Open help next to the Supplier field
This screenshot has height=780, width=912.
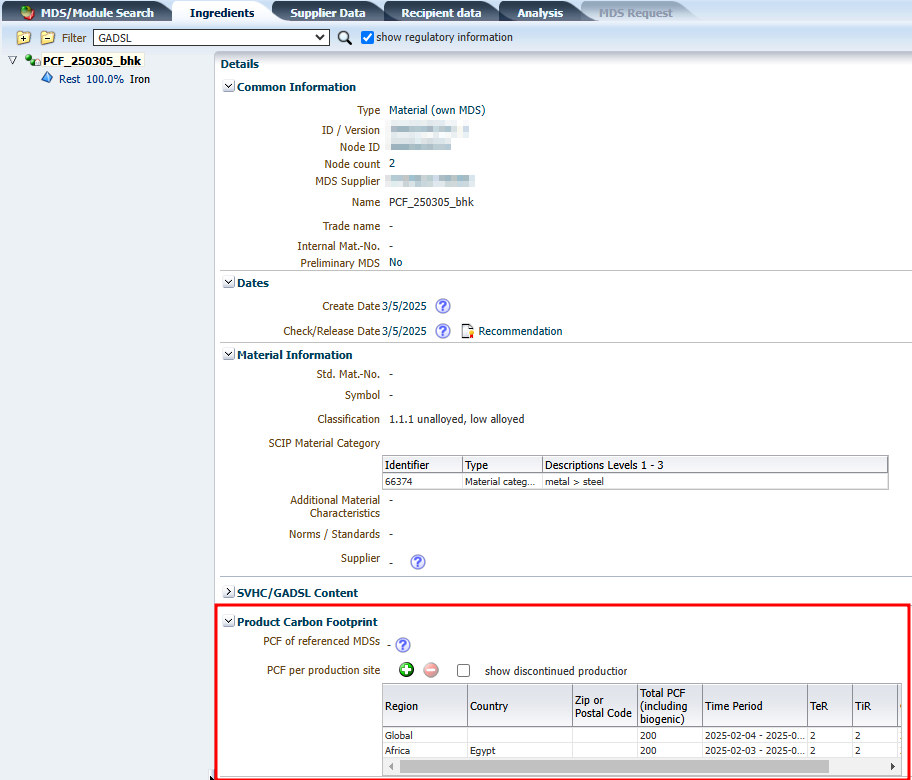[417, 561]
